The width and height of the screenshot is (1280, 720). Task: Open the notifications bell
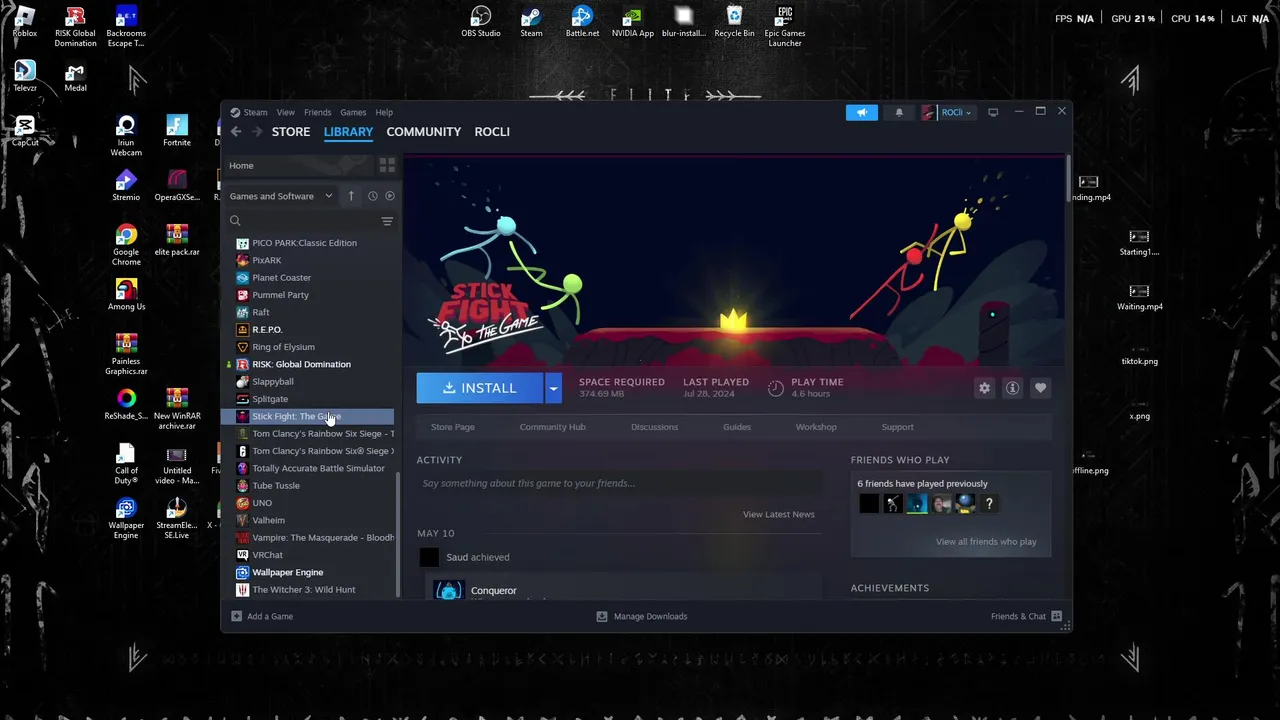pos(899,112)
